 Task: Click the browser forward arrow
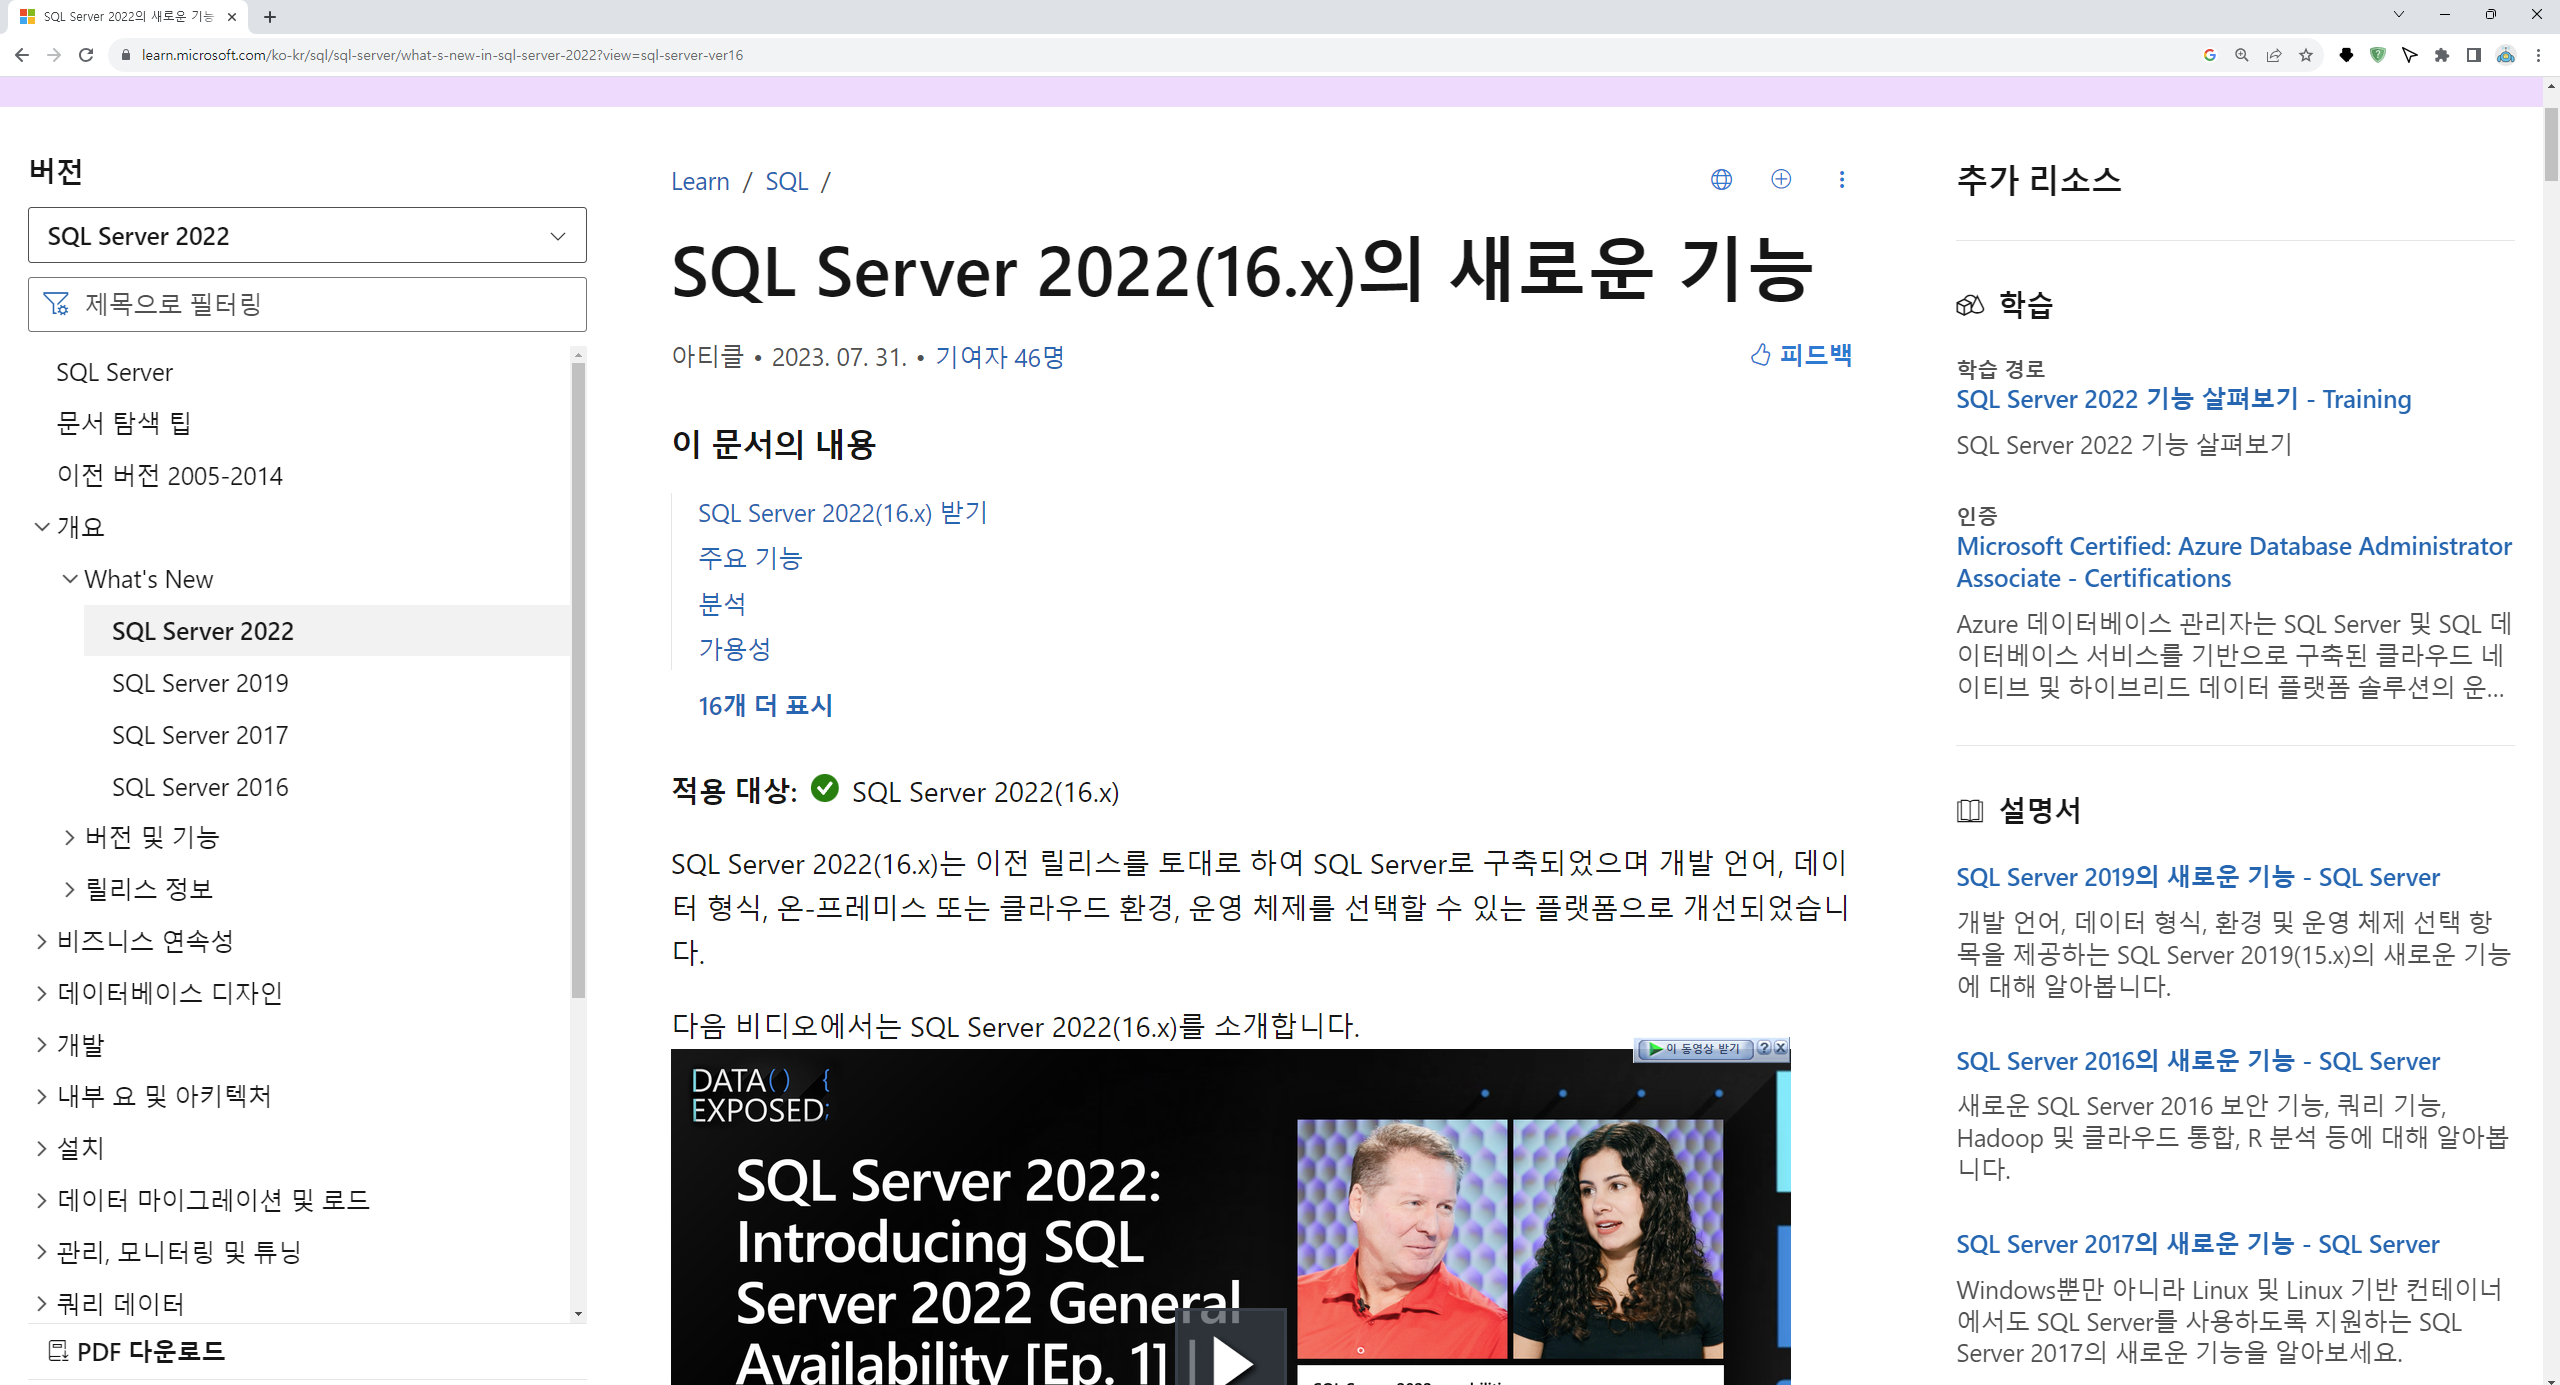click(54, 55)
